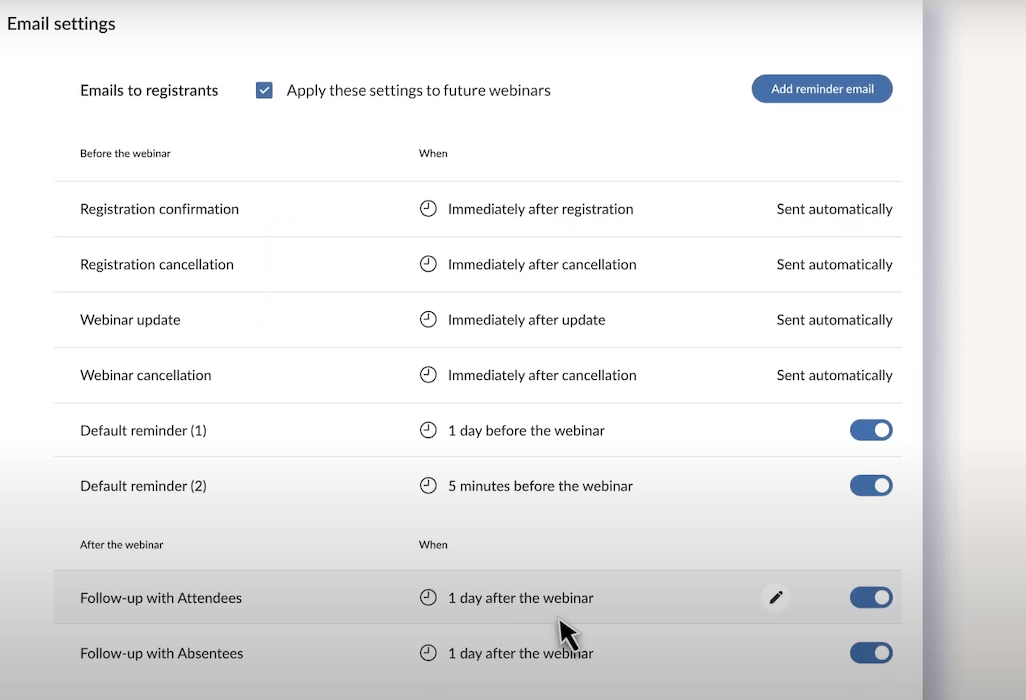Screen dimensions: 1026x700
Task: Click the Webinar update email entry
Action: (x=130, y=319)
